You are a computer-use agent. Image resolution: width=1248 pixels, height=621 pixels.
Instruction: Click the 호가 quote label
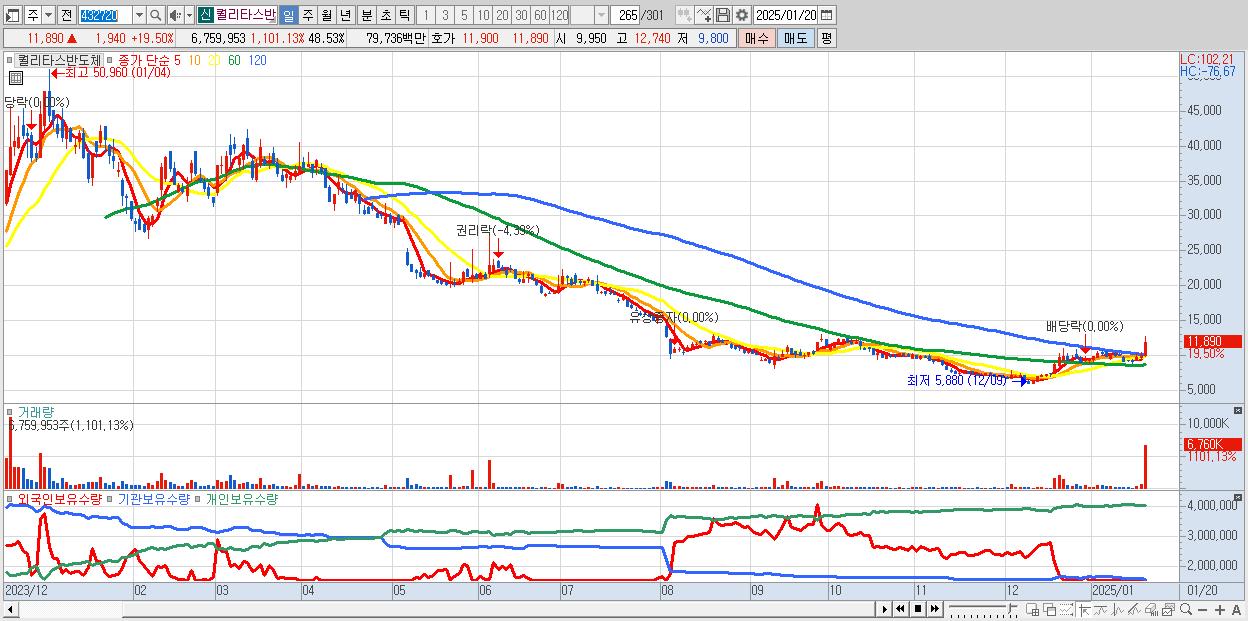click(443, 38)
